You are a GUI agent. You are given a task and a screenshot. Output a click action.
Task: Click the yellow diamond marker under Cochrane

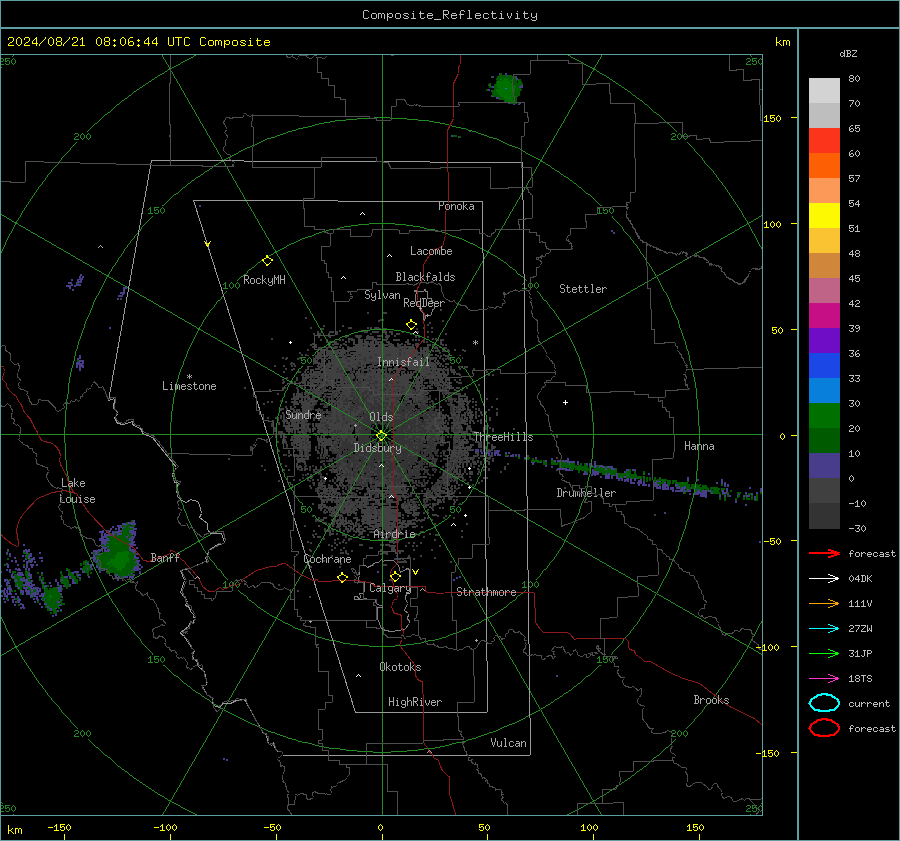click(343, 578)
